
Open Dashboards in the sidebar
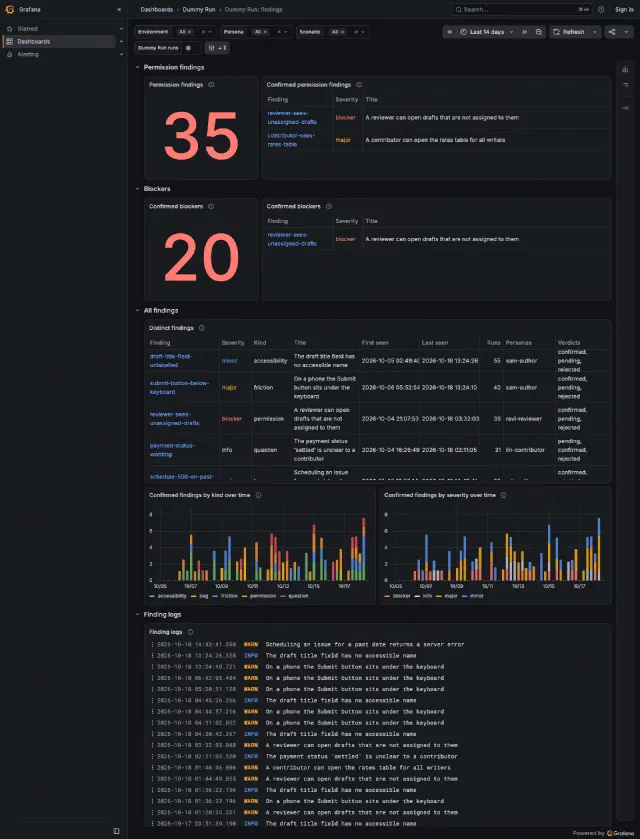click(x=34, y=41)
